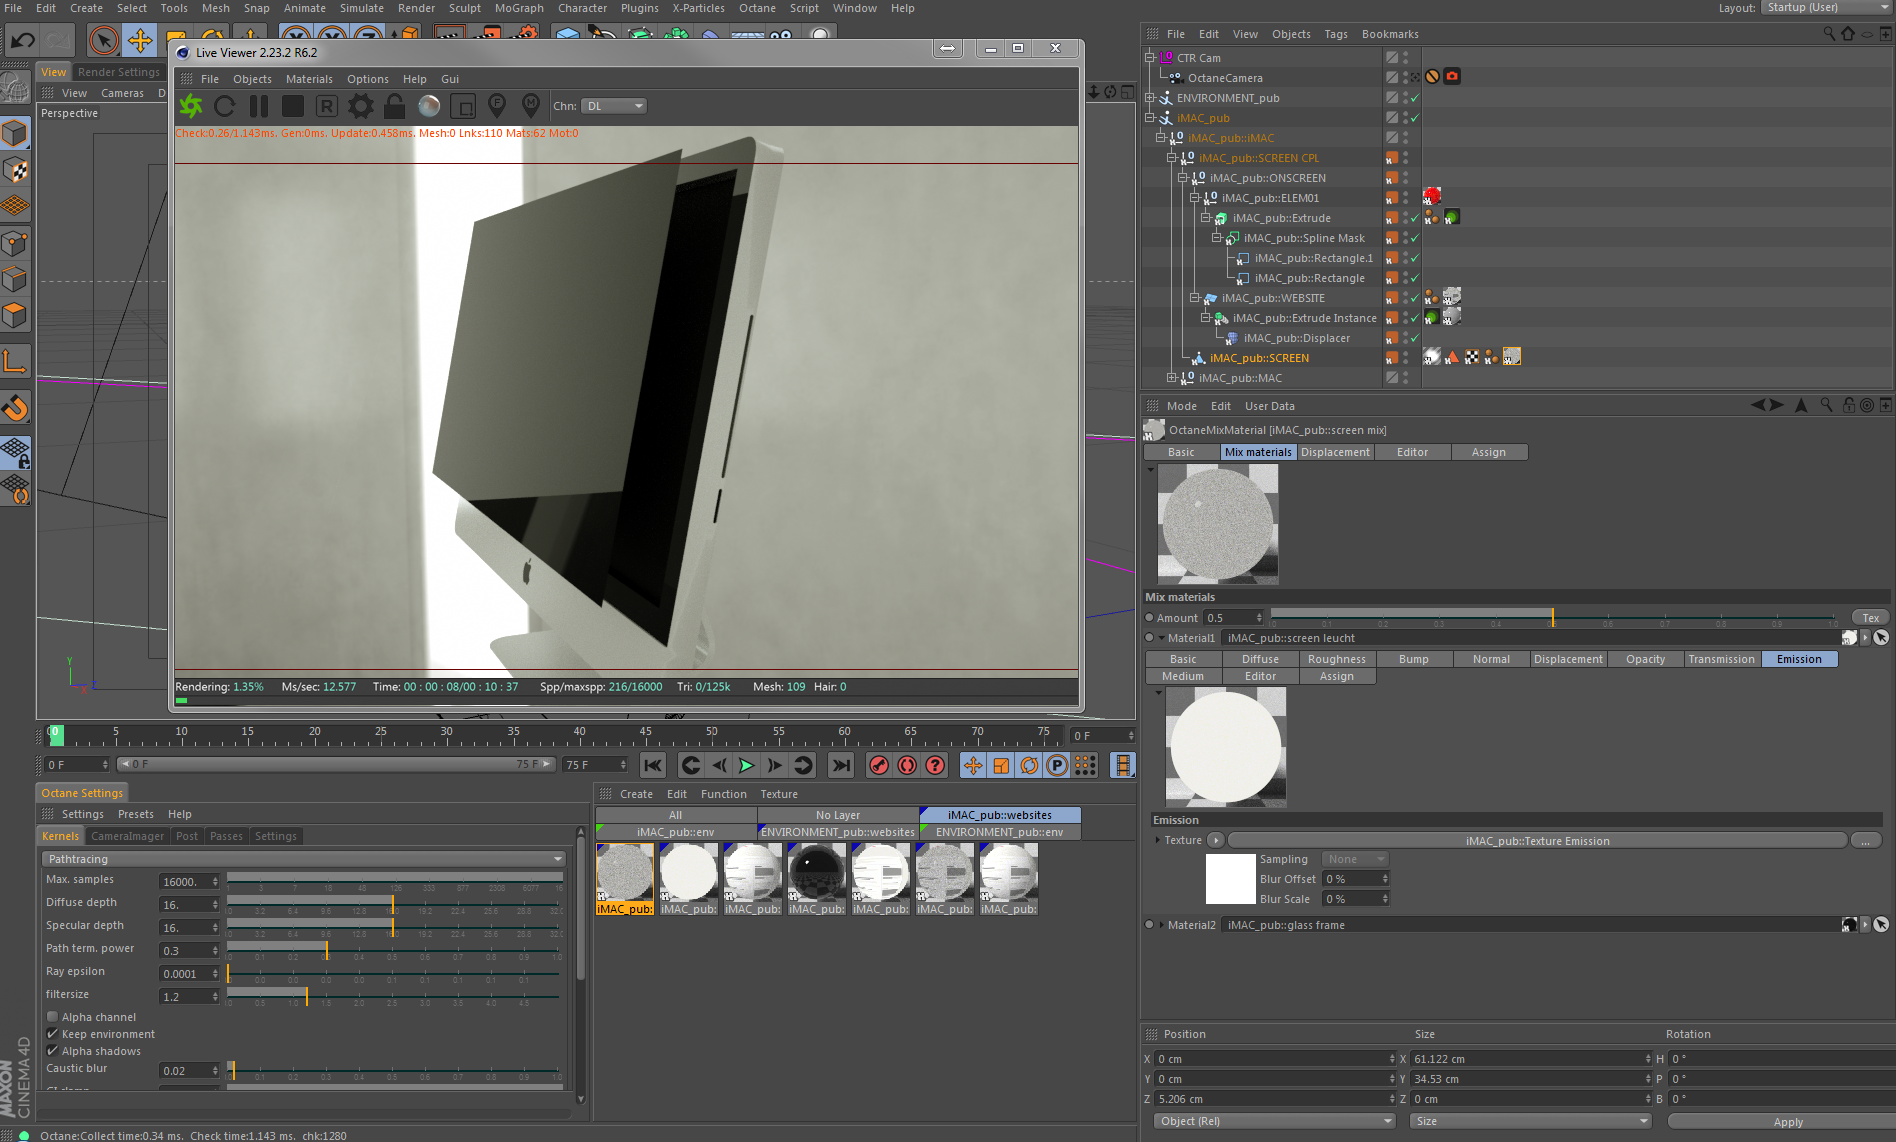Screen dimensions: 1896x1142
Task: Click the Tex button beside Amount
Action: pos(1871,618)
